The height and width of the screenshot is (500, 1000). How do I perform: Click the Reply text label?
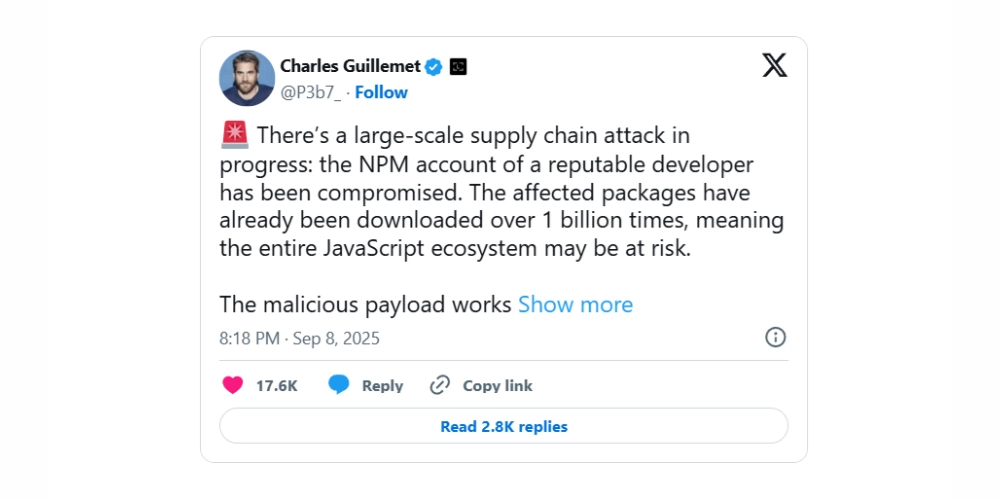point(382,385)
